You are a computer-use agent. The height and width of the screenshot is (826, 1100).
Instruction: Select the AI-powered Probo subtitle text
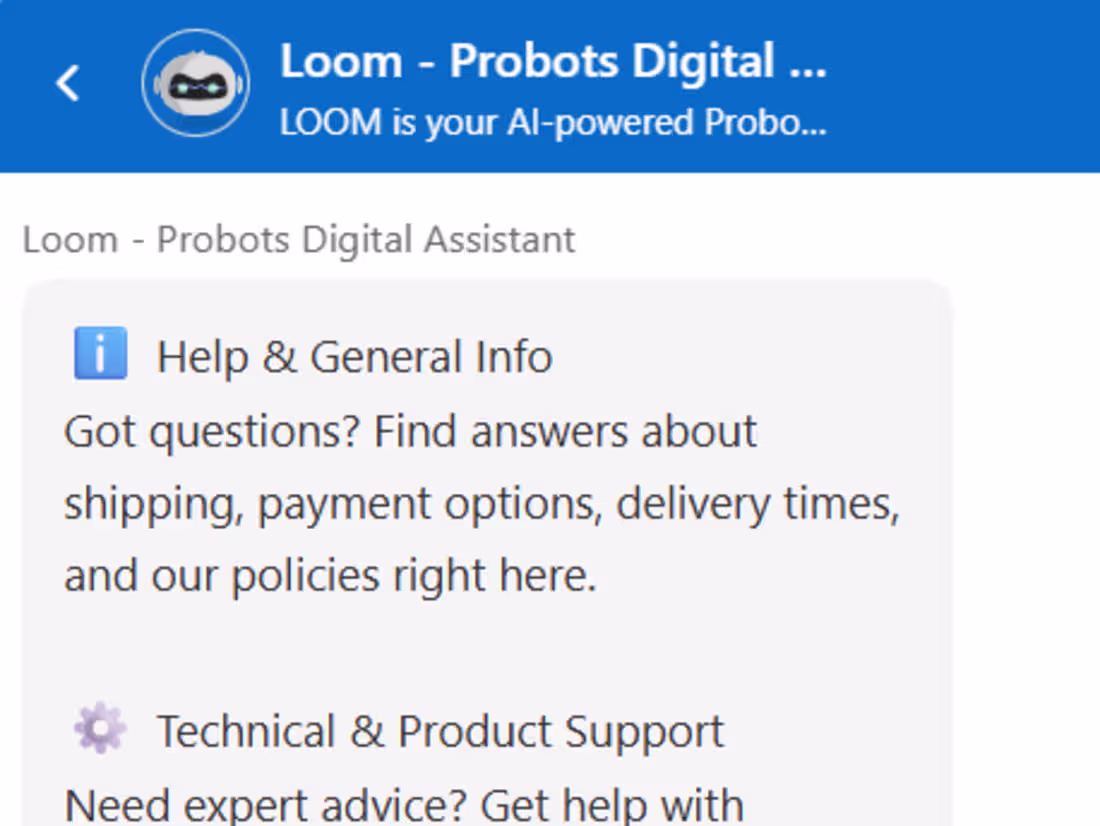(x=553, y=122)
